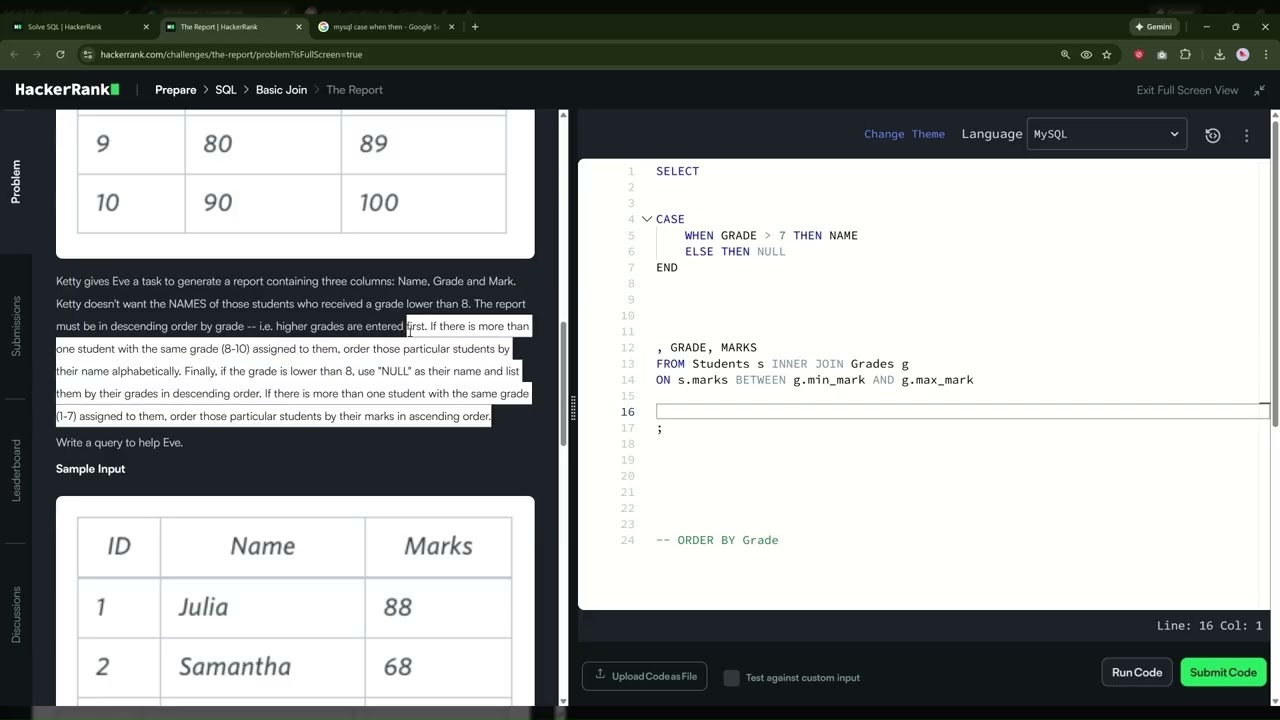Click the END keyword on line 7
The image size is (1280, 720).
click(x=667, y=267)
